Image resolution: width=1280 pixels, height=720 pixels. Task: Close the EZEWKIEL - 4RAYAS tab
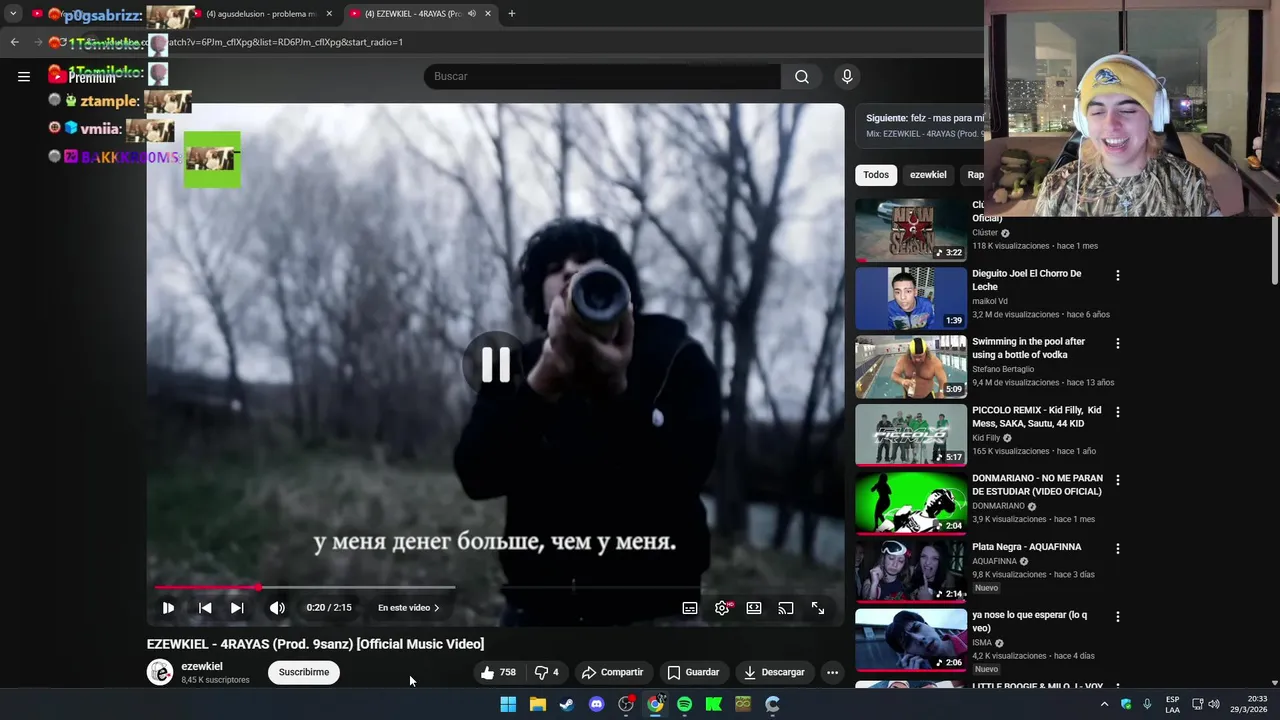coord(488,14)
